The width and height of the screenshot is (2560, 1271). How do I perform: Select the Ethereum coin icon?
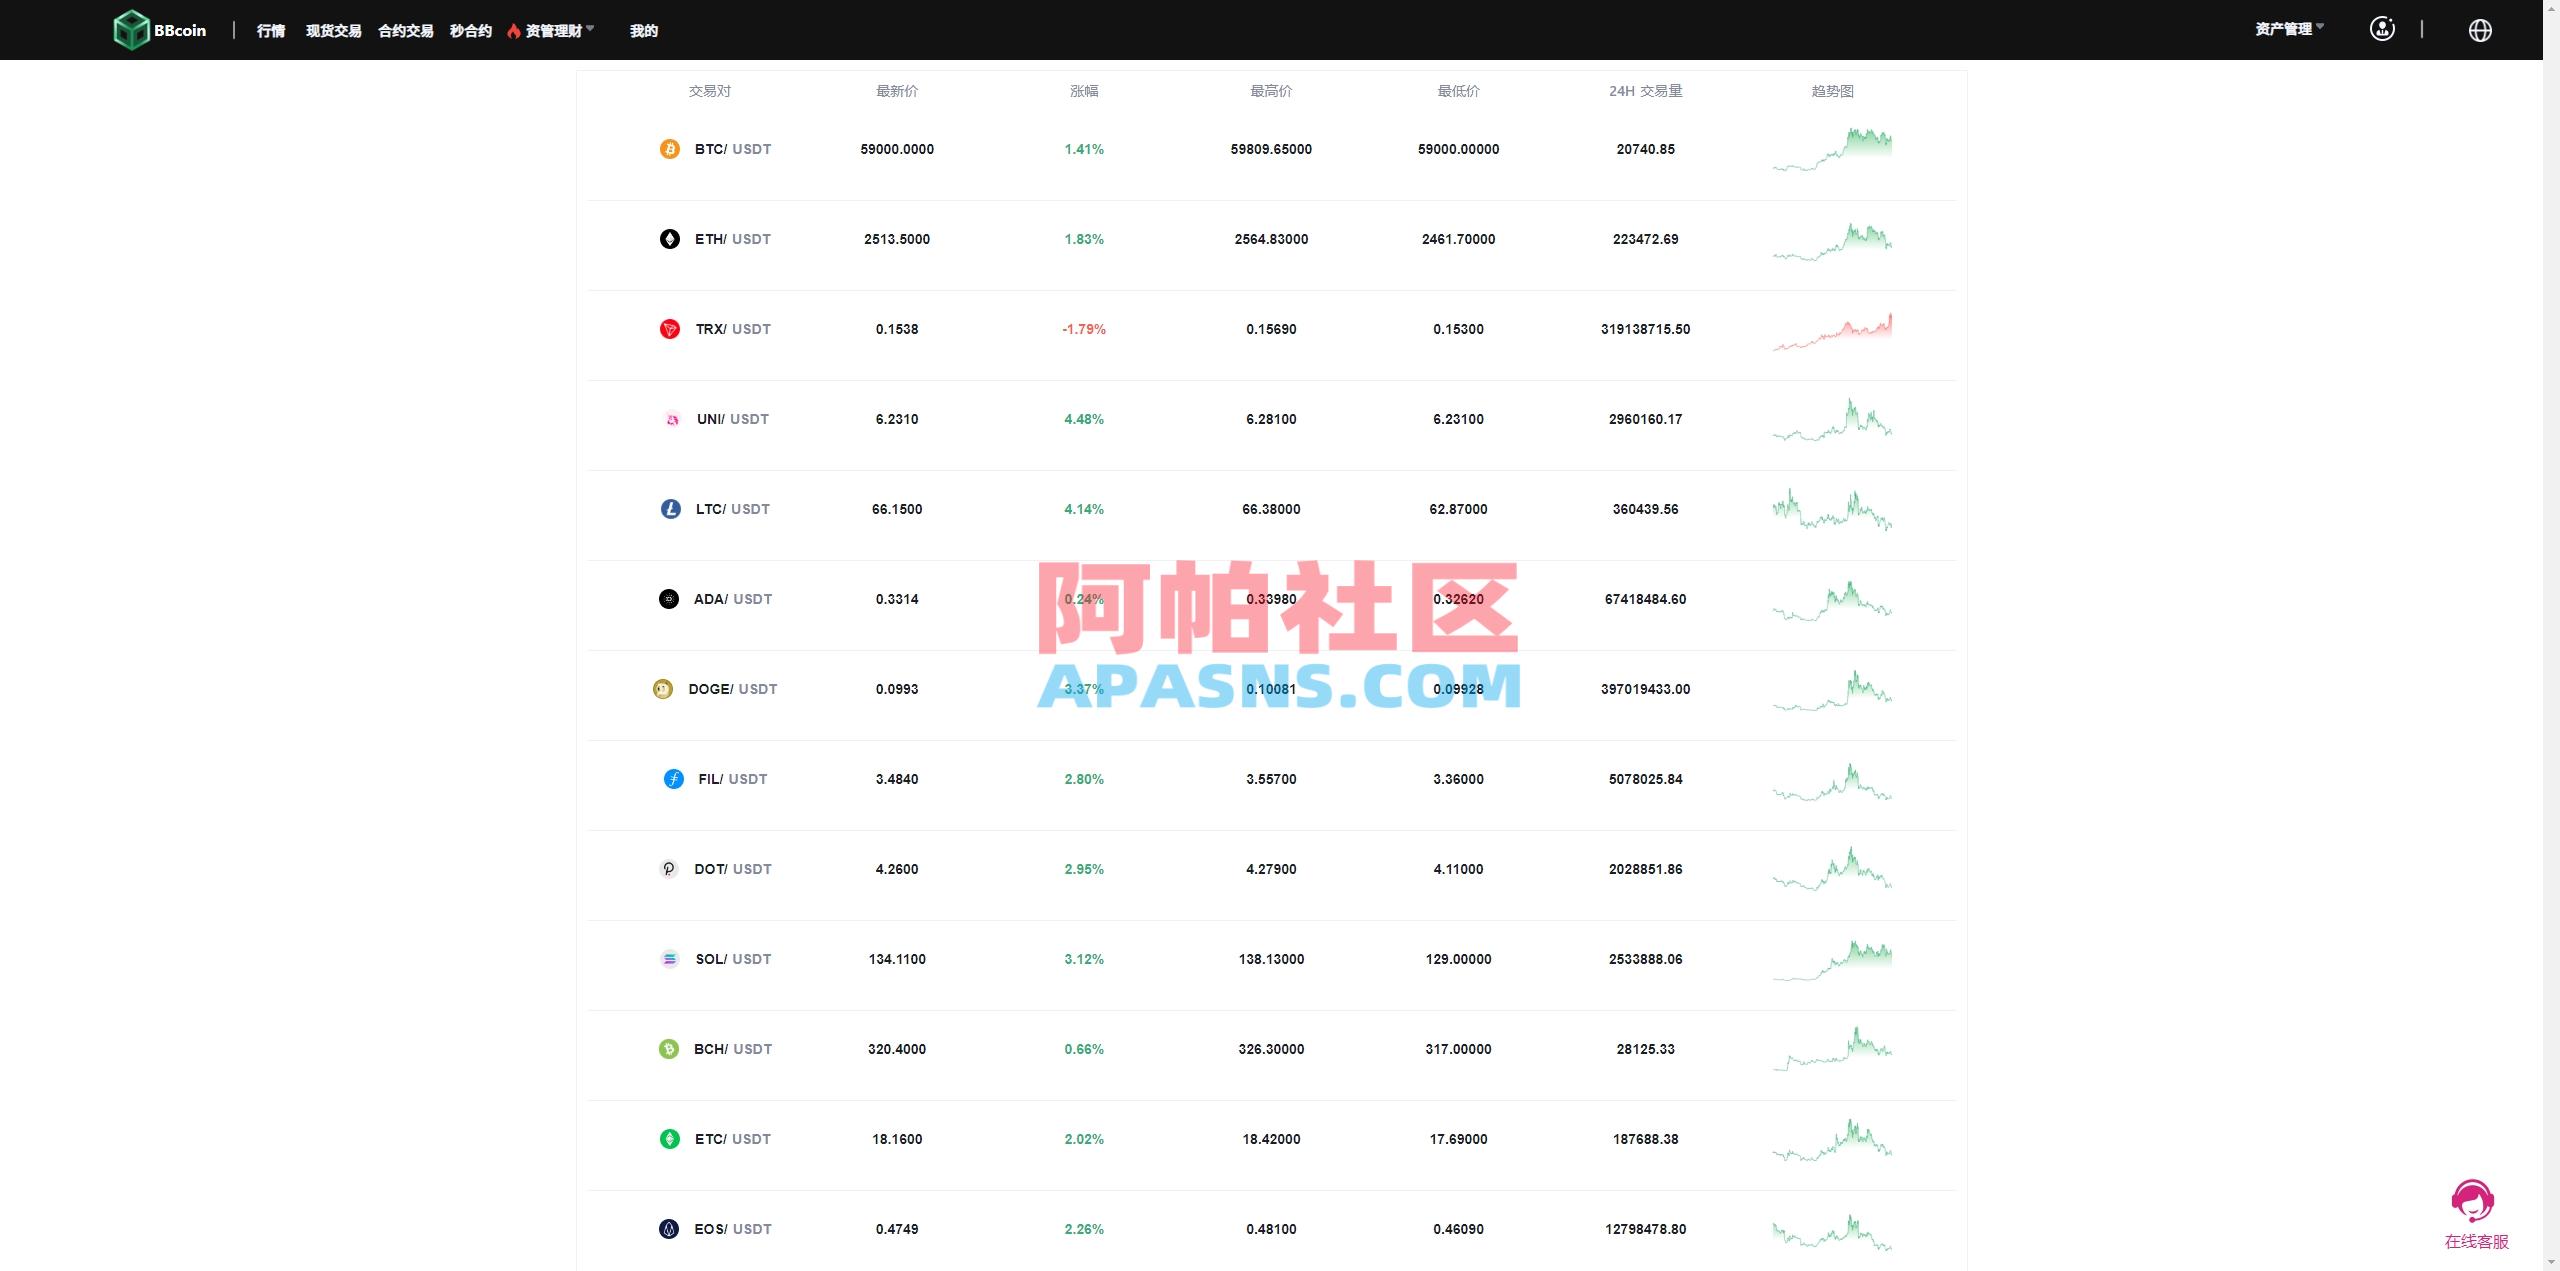point(670,239)
